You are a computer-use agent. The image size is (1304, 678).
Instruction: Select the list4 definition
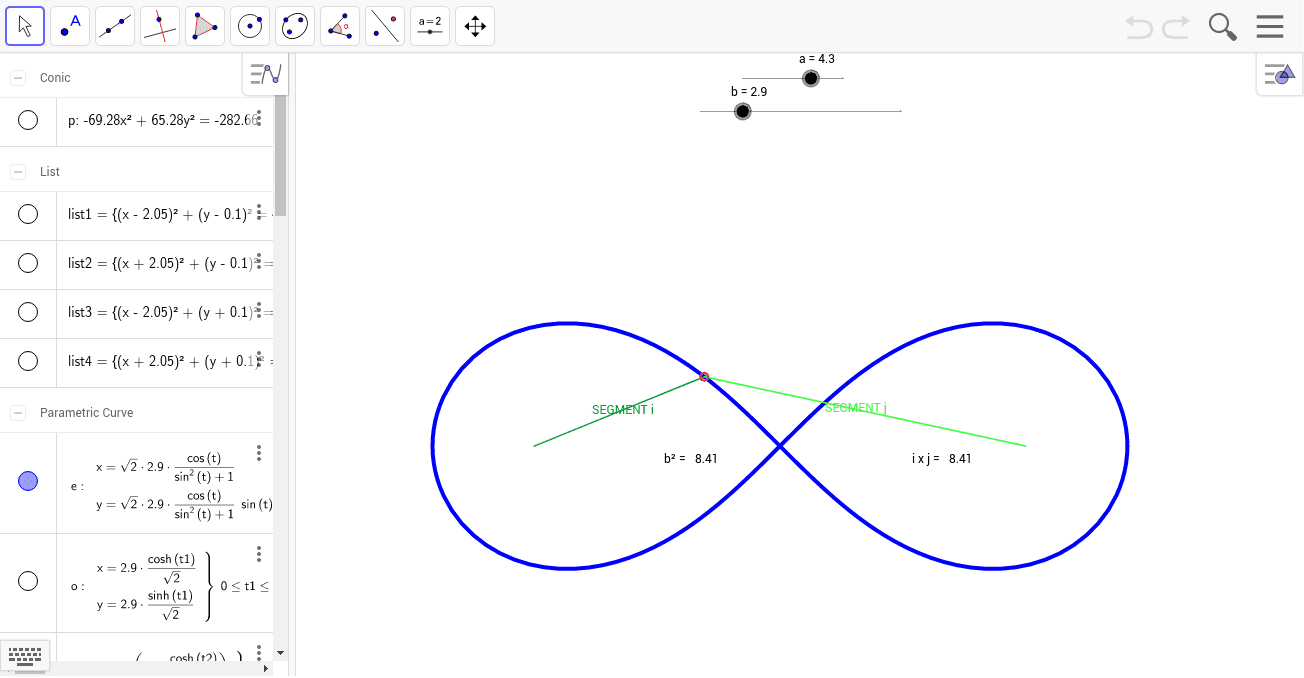pos(166,361)
